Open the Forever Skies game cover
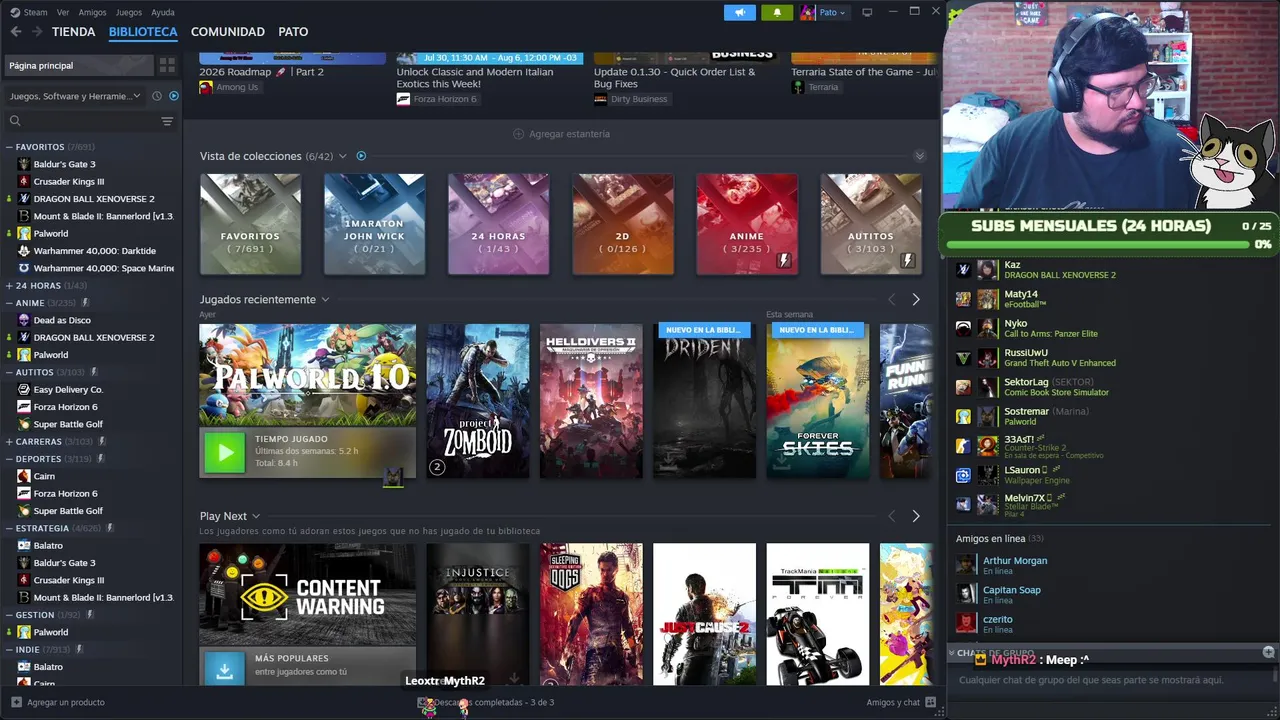The width and height of the screenshot is (1280, 720). (x=818, y=401)
